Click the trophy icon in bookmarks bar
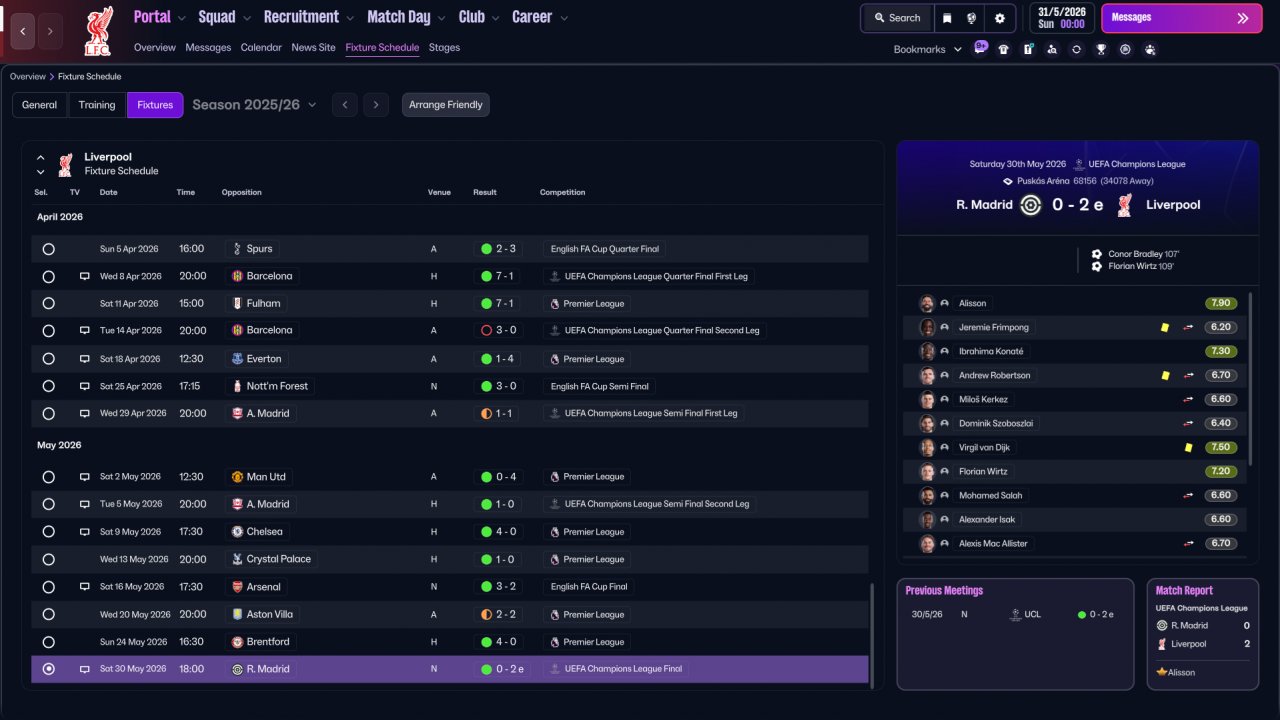 1101,49
